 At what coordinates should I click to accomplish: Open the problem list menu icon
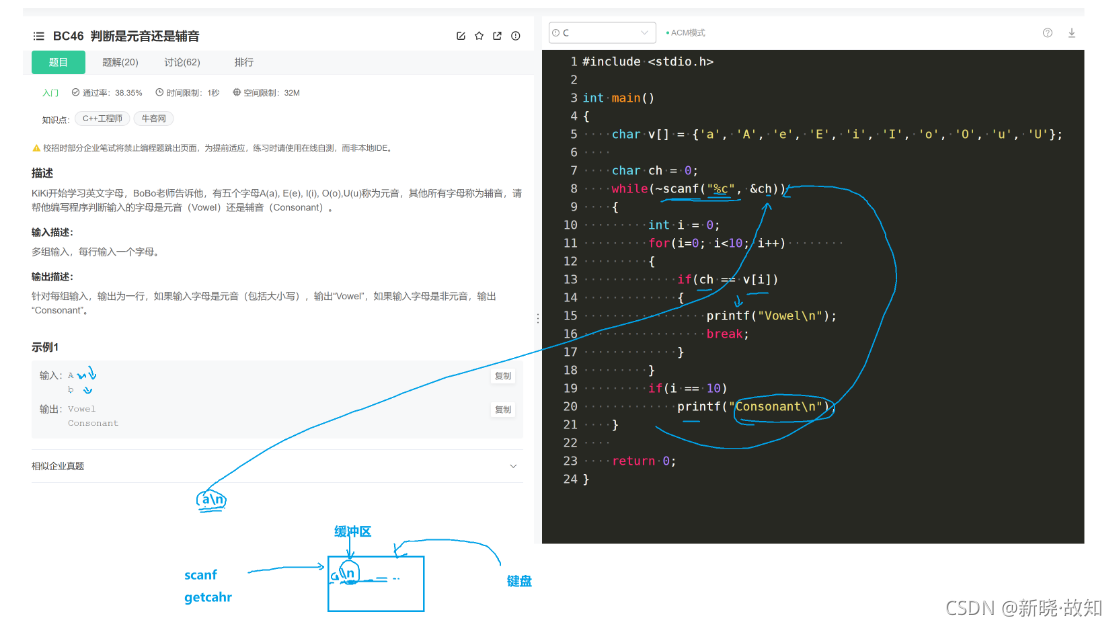[38, 36]
